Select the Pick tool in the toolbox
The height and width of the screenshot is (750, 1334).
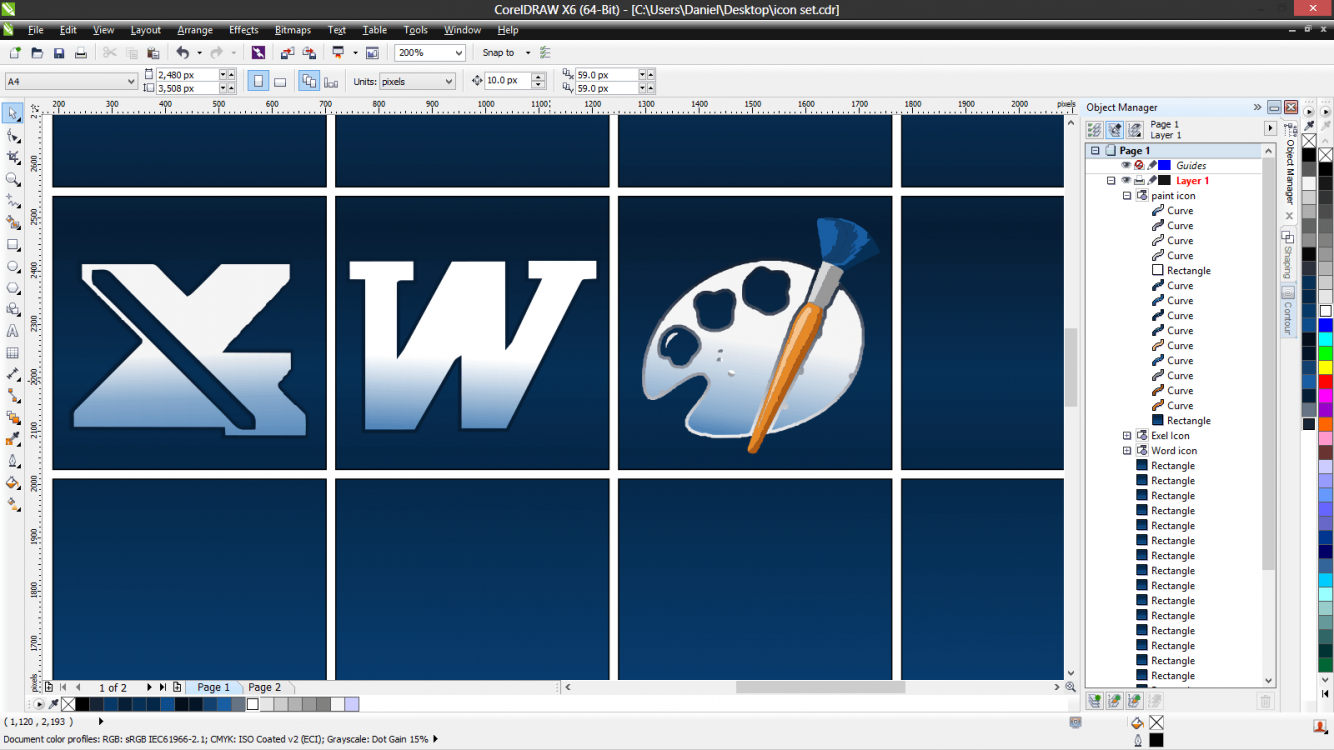coord(13,113)
